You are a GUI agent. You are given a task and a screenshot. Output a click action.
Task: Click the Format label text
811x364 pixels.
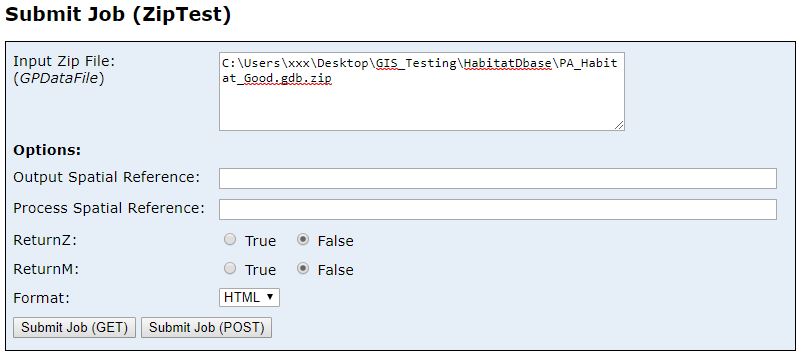pyautogui.click(x=41, y=298)
